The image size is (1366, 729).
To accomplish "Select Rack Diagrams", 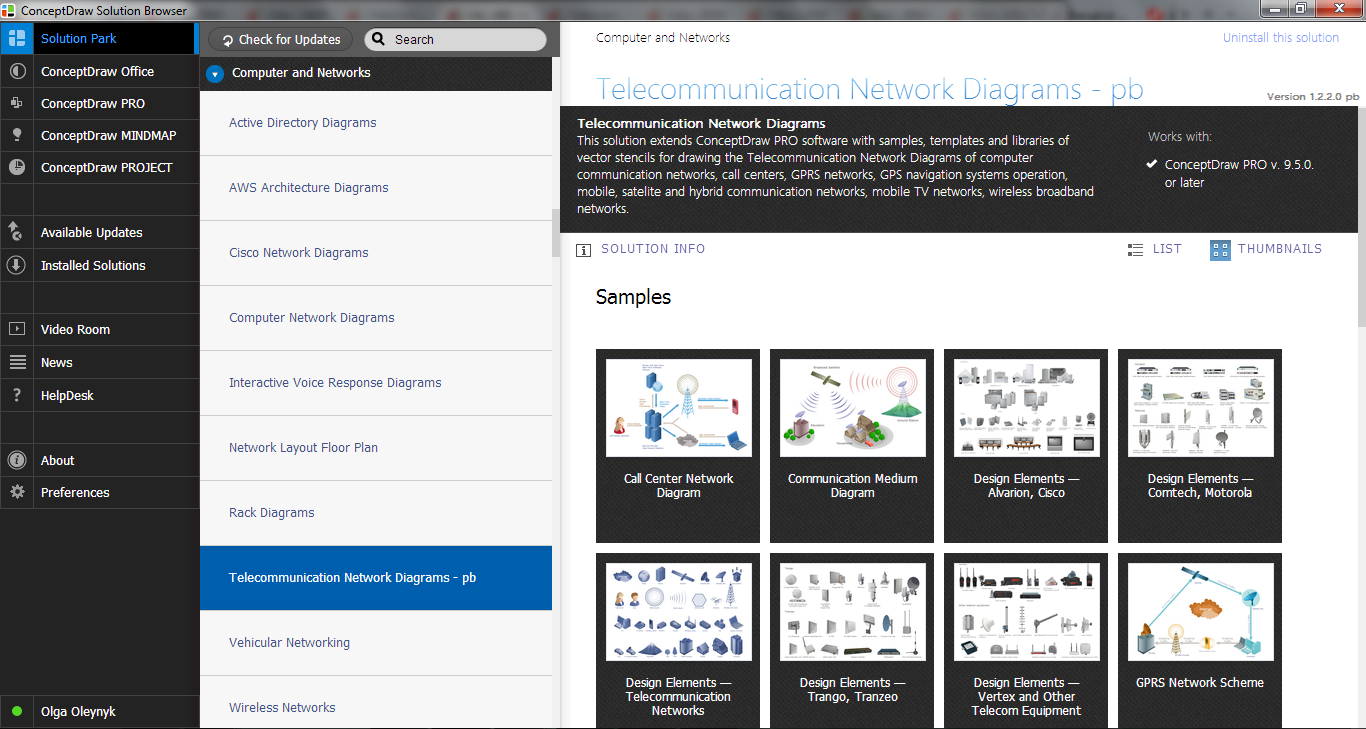I will coord(376,513).
